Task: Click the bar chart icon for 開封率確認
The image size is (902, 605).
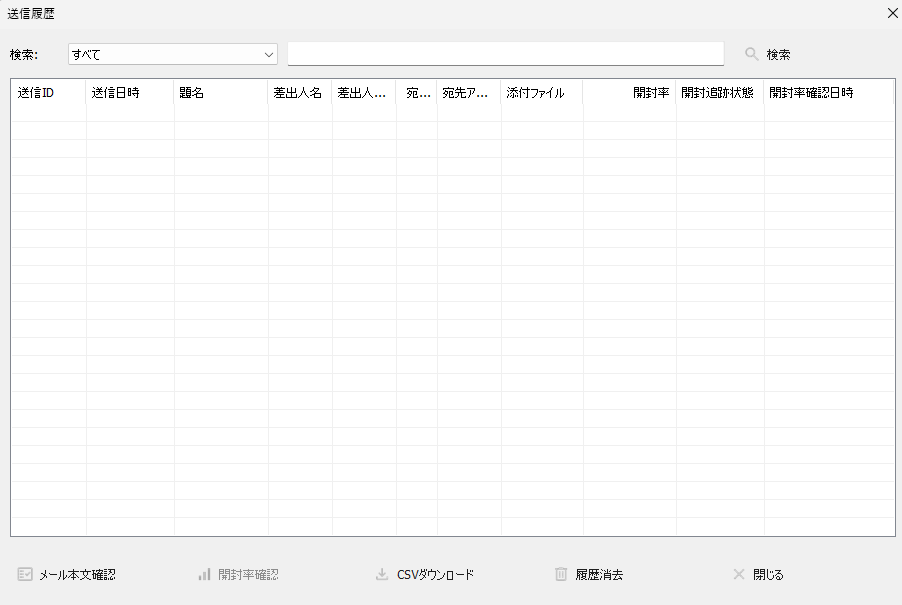Action: pos(204,574)
